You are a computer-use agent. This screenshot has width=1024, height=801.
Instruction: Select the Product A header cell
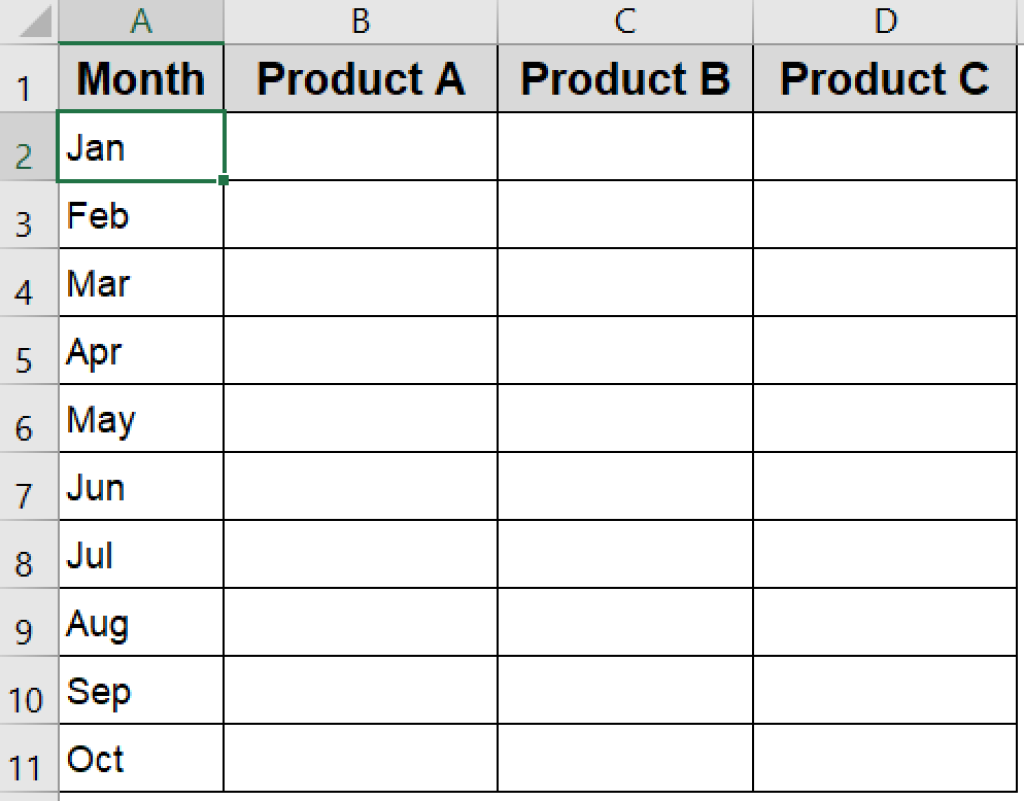coord(360,78)
